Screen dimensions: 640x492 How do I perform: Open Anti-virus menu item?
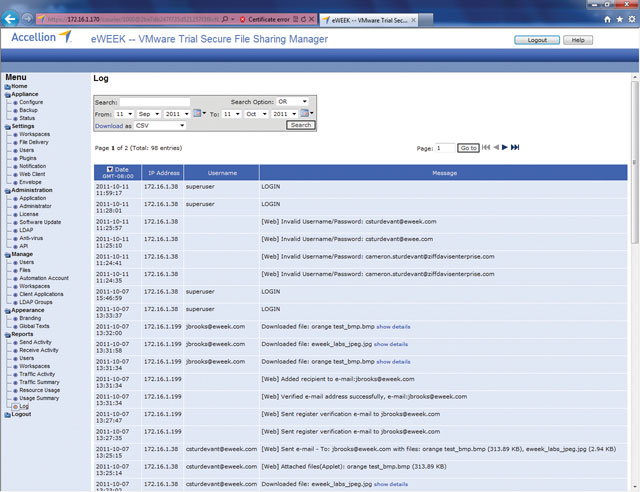pos(31,238)
